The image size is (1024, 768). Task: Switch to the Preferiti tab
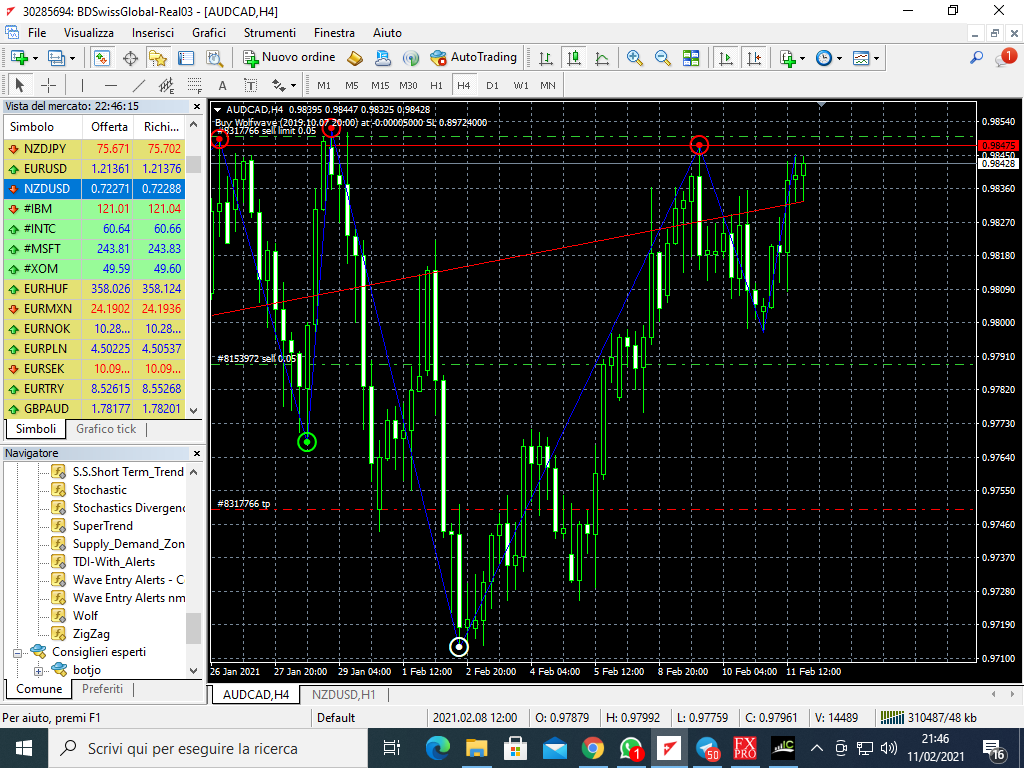[x=103, y=689]
